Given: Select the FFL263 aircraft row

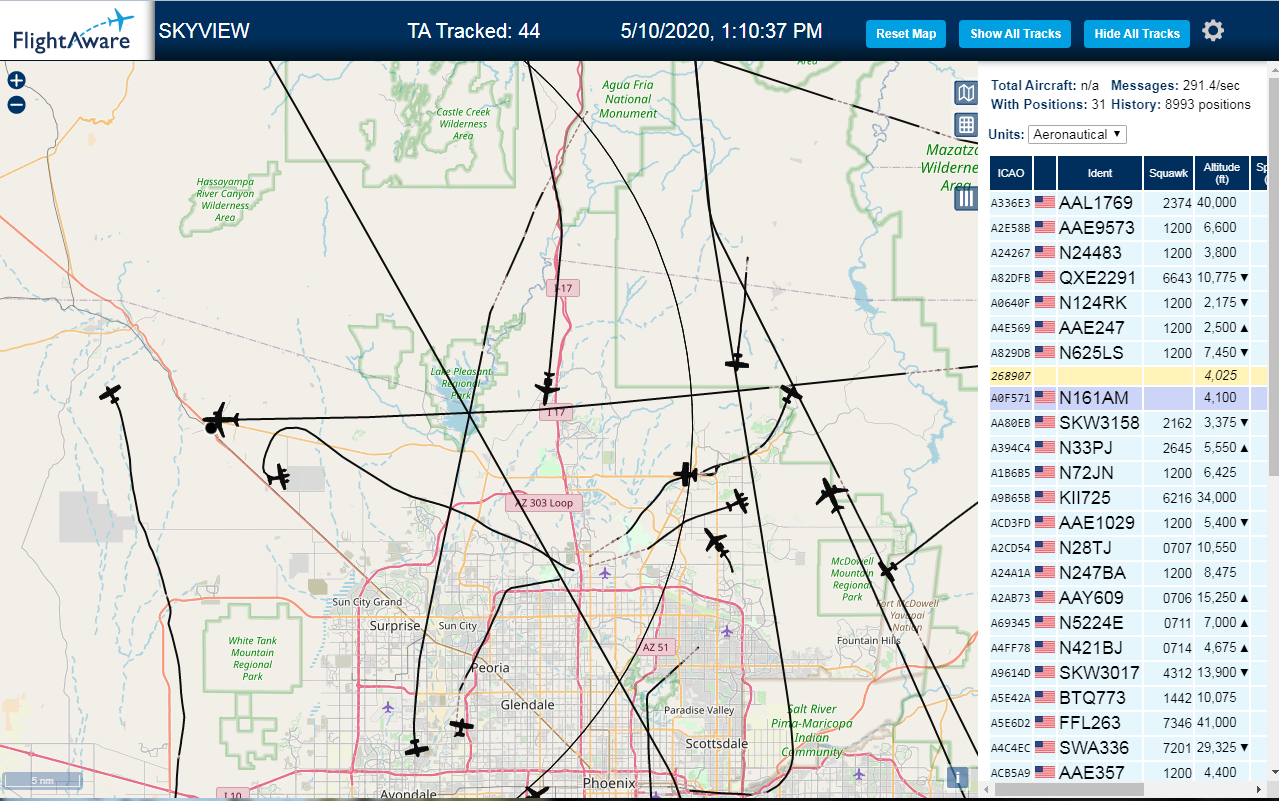Looking at the screenshot, I should tap(1128, 722).
